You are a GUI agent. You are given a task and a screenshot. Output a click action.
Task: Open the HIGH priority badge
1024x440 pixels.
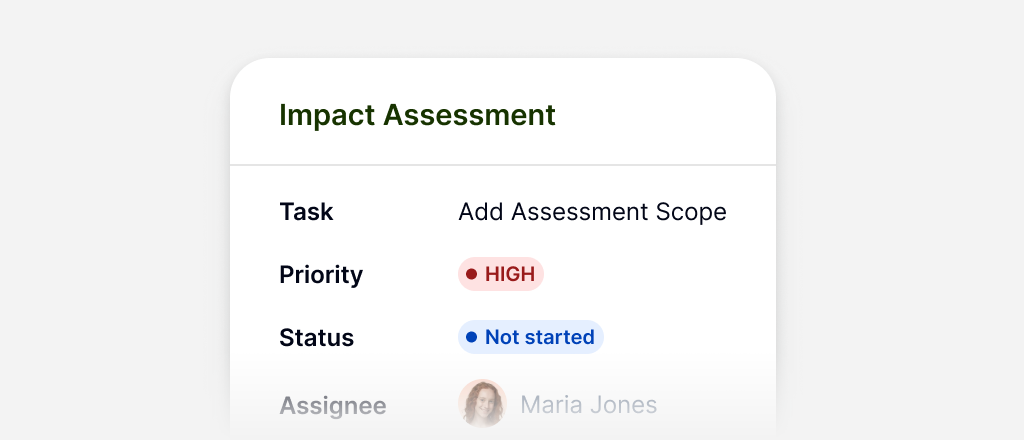click(x=501, y=274)
